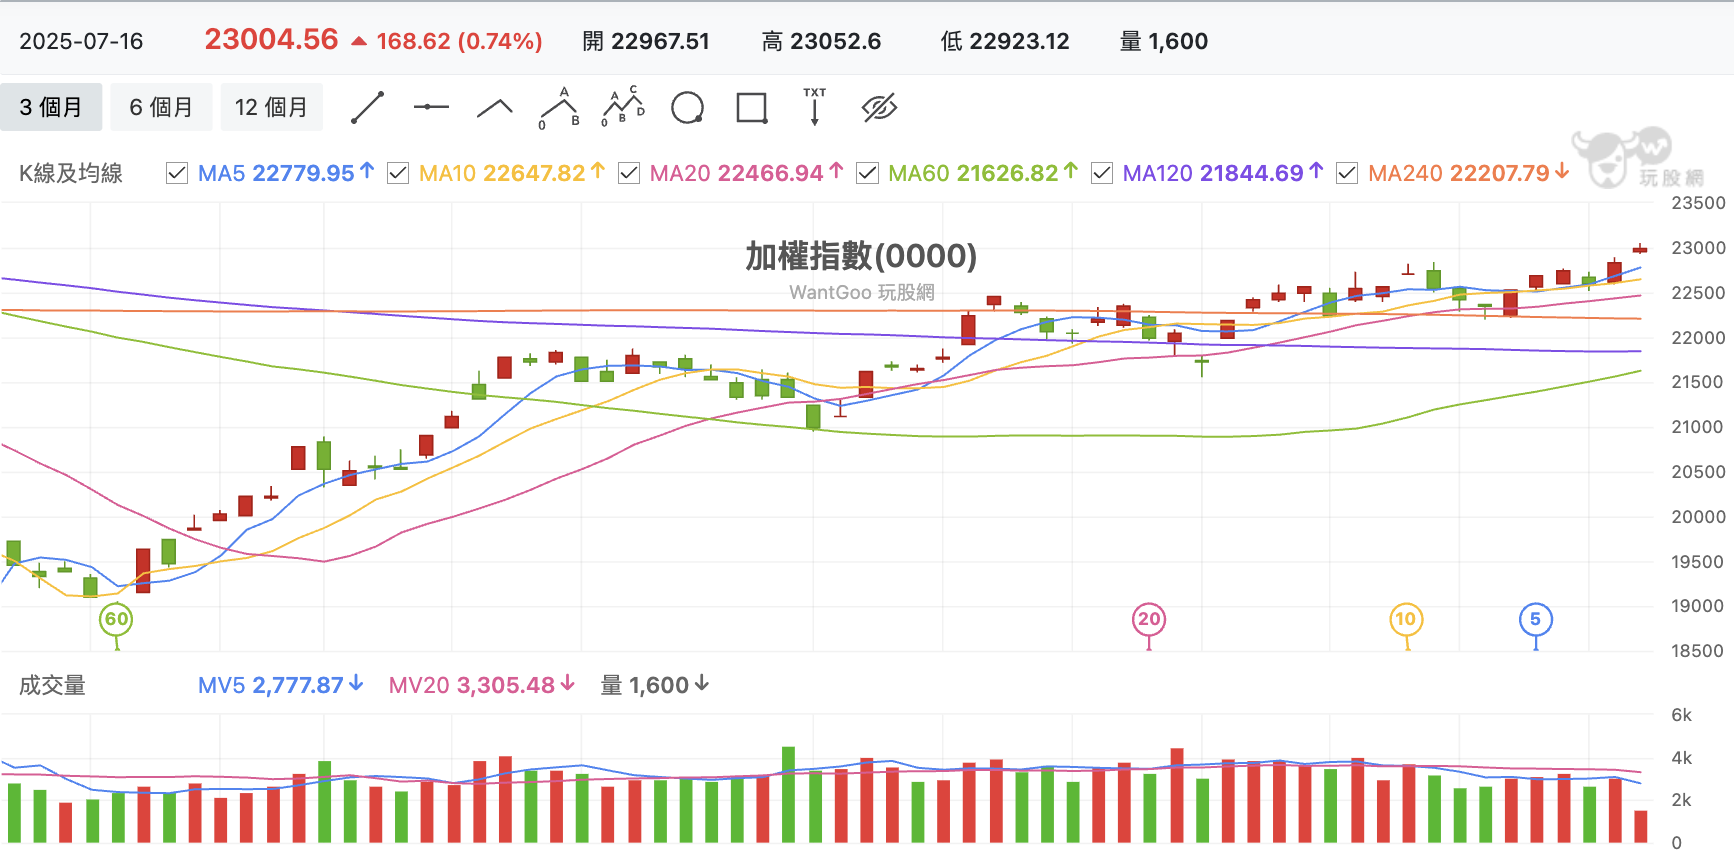Click the MA60 21626.82 label
This screenshot has width=1734, height=856.
click(x=983, y=173)
